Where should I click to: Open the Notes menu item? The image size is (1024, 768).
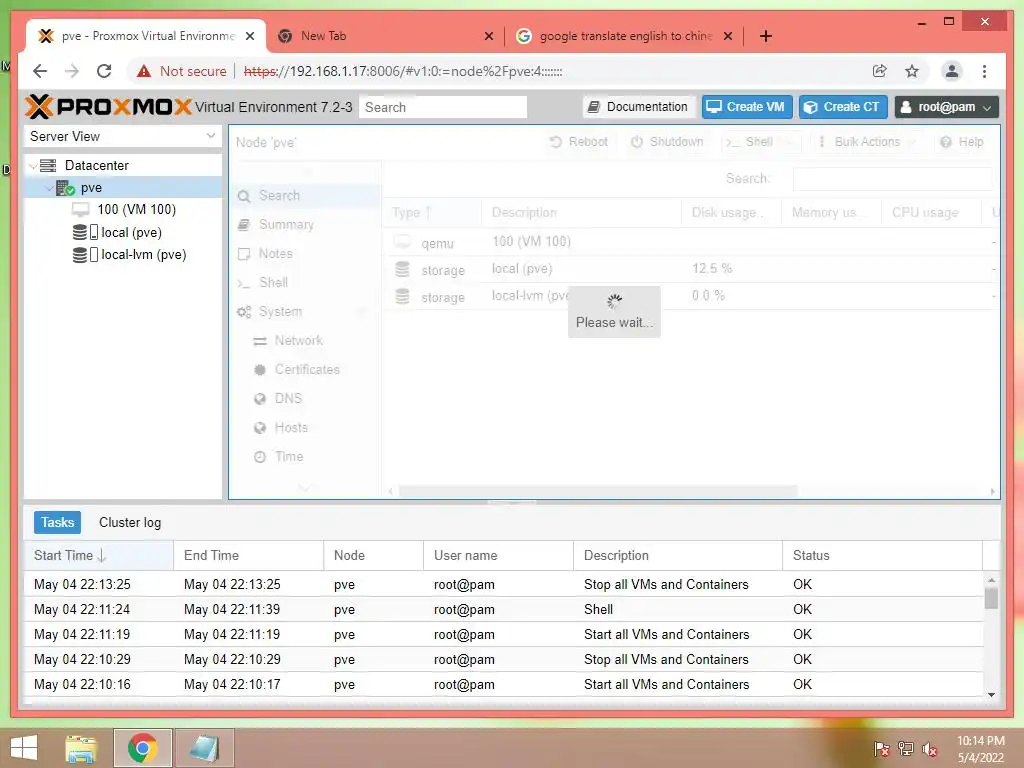pyautogui.click(x=305, y=253)
